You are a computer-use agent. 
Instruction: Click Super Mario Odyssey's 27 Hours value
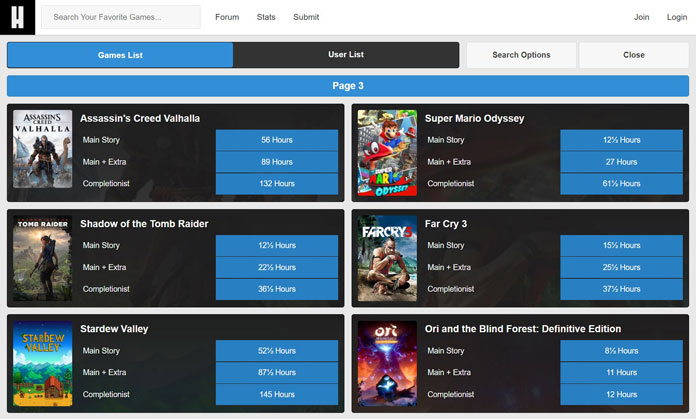tap(621, 162)
